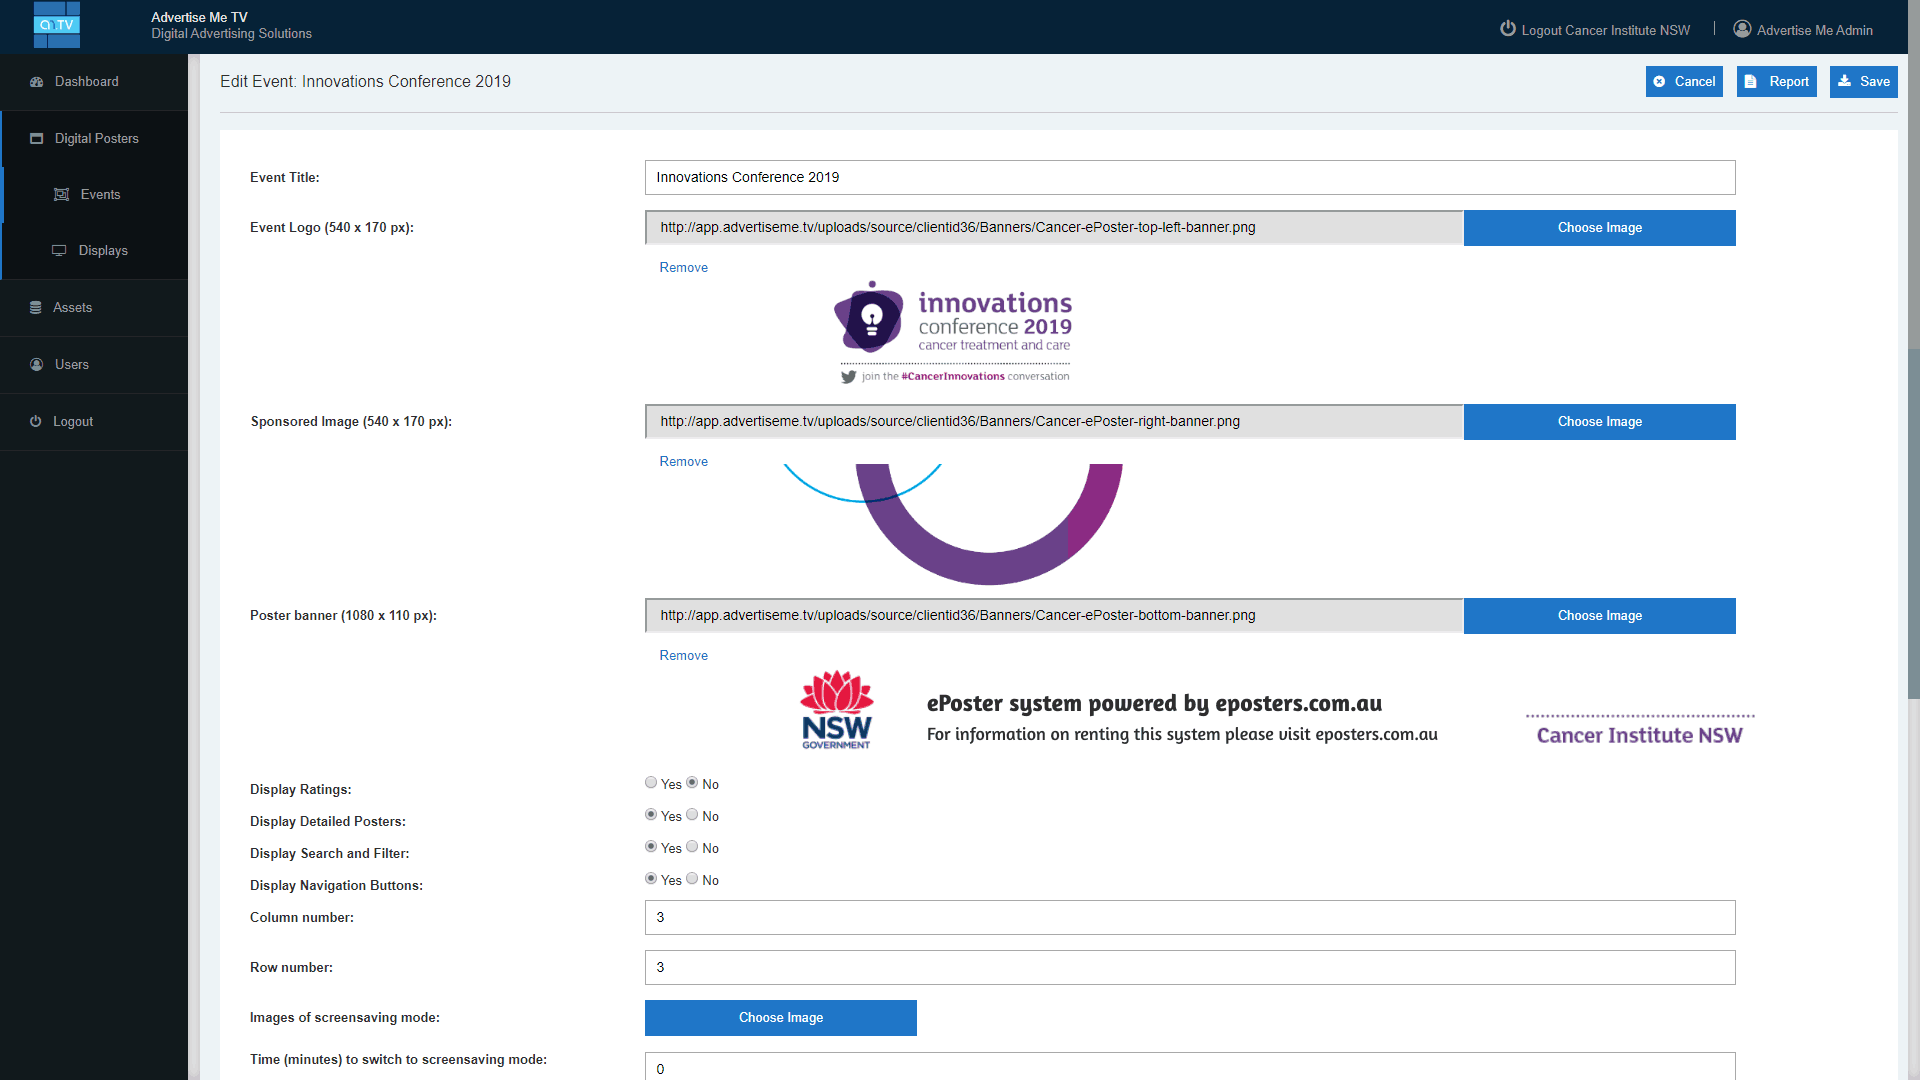Viewport: 1920px width, 1080px height.
Task: Open the sidebar Logout menu item
Action: coord(73,422)
